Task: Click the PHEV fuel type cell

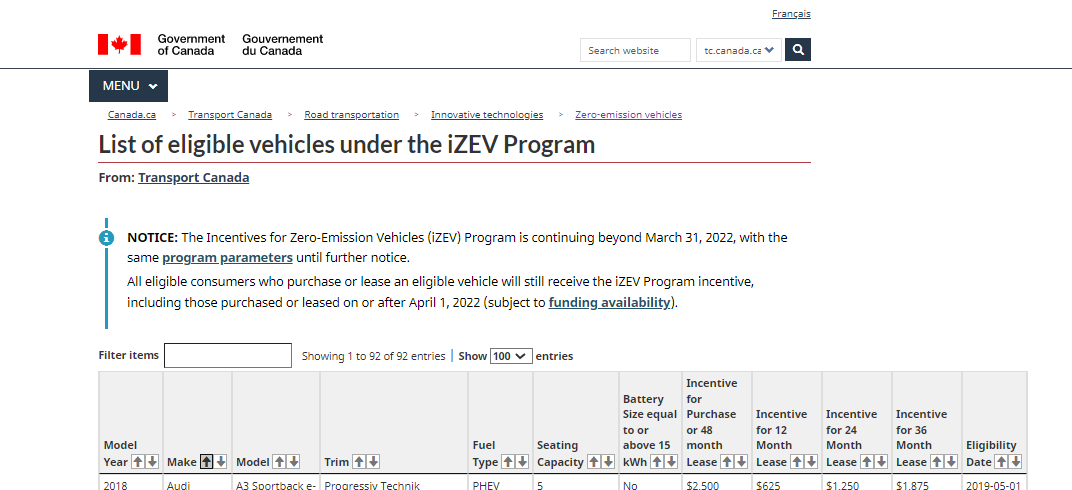Action: pos(500,482)
